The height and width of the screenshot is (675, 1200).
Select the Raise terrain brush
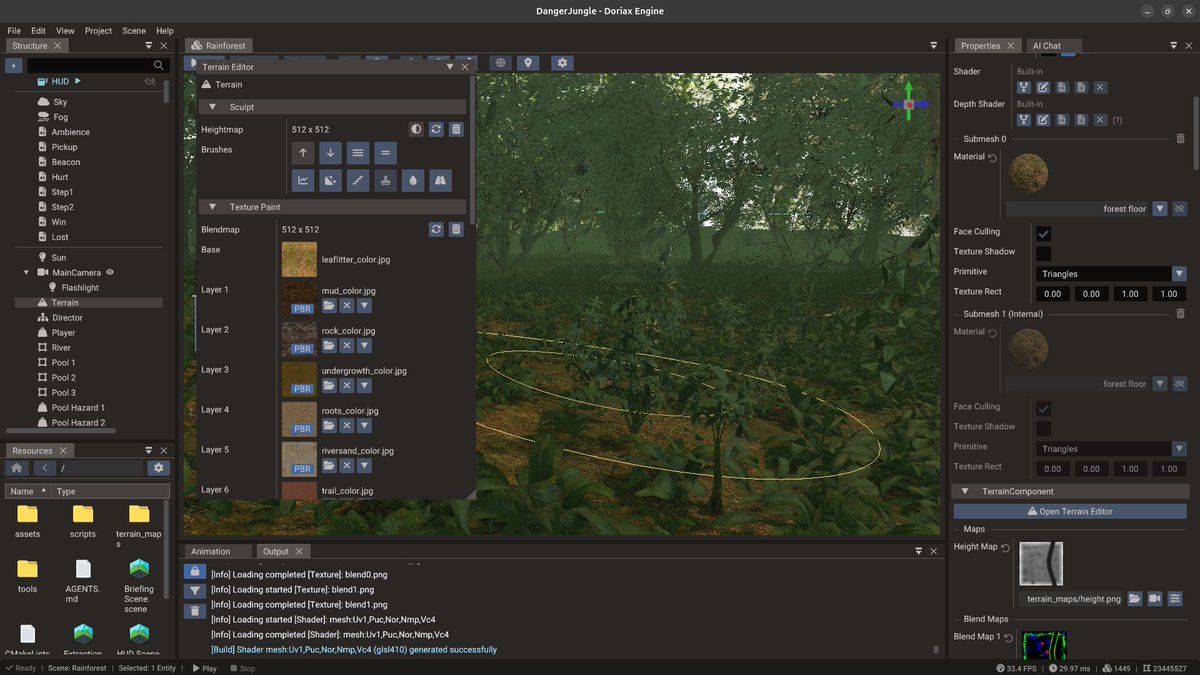(x=303, y=153)
